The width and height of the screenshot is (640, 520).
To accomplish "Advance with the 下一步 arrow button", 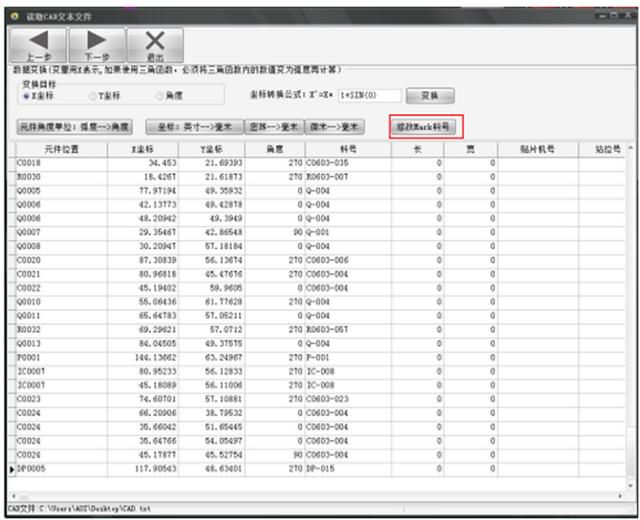I will (97, 45).
